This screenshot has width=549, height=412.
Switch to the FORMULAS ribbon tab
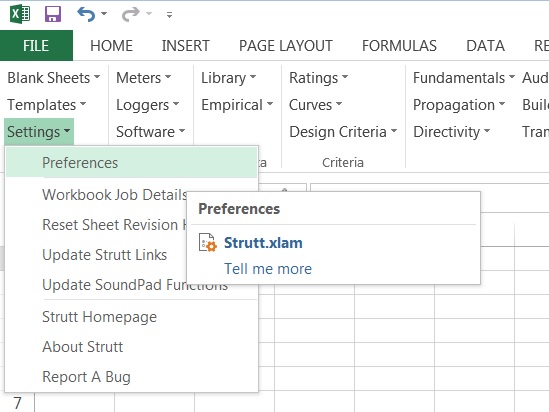pos(399,46)
